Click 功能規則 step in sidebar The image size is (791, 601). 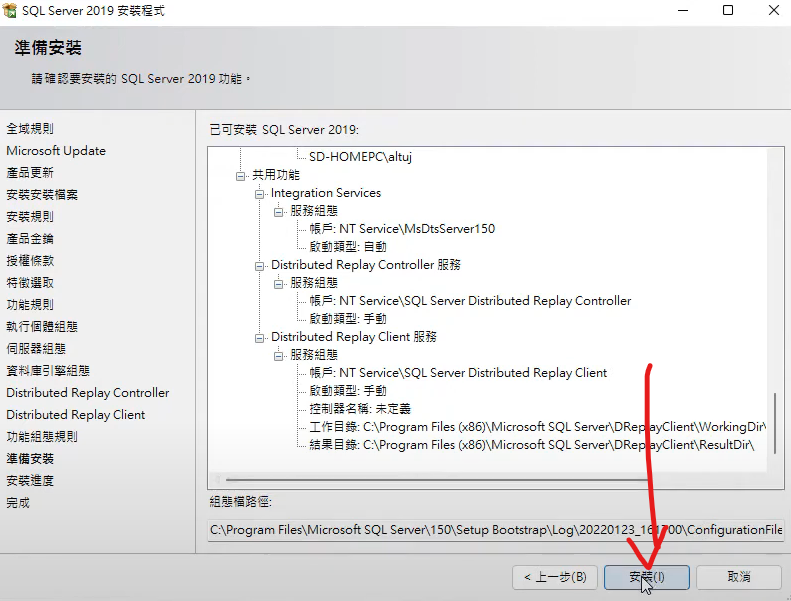tap(30, 305)
